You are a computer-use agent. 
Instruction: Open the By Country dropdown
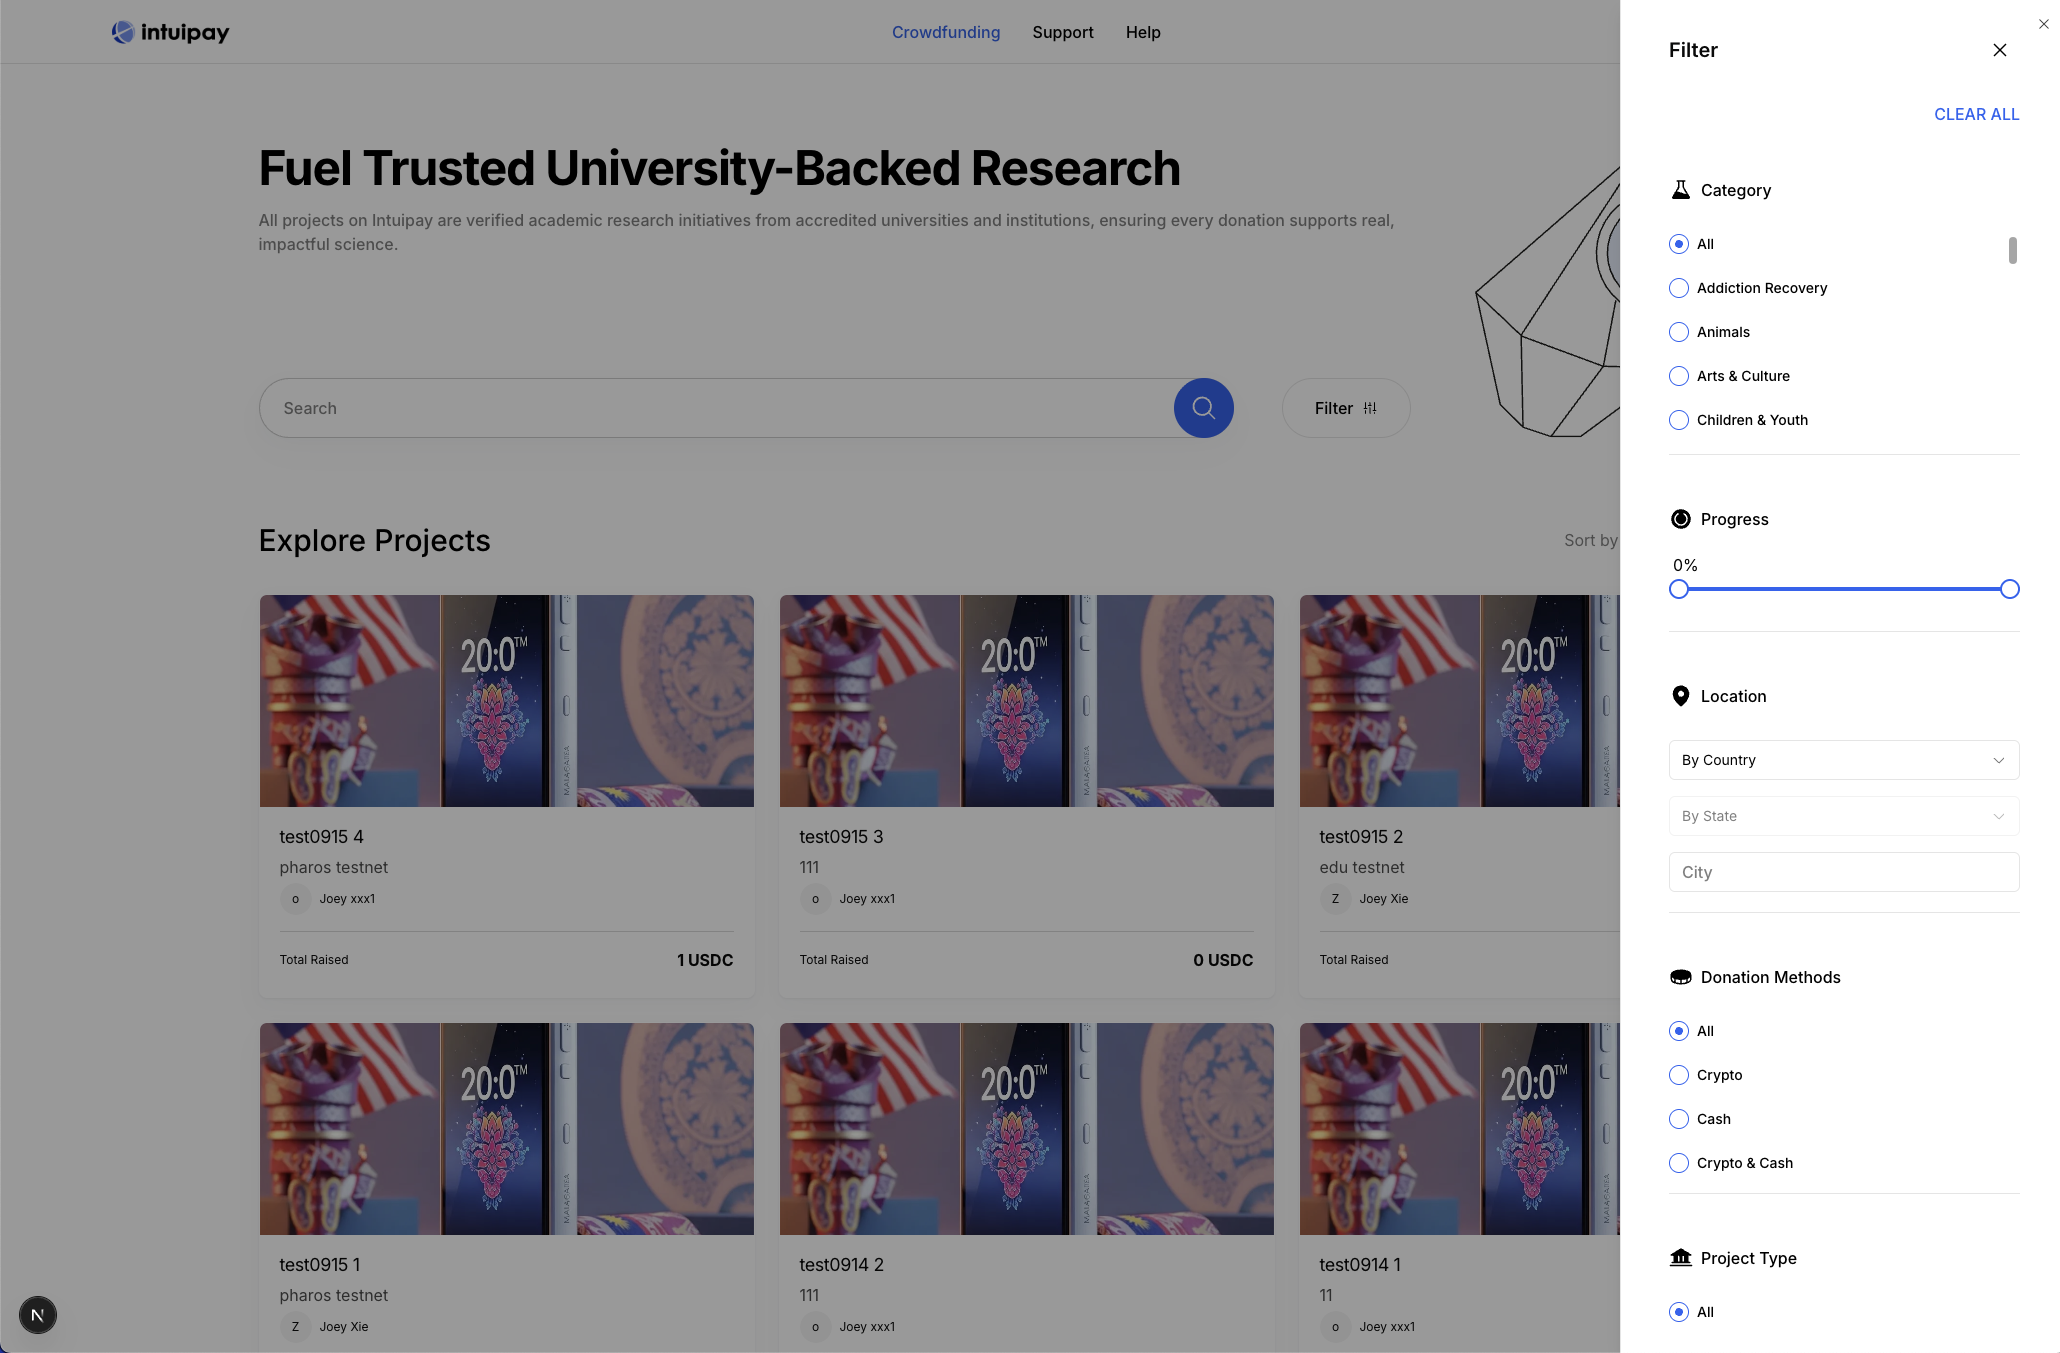1843,760
